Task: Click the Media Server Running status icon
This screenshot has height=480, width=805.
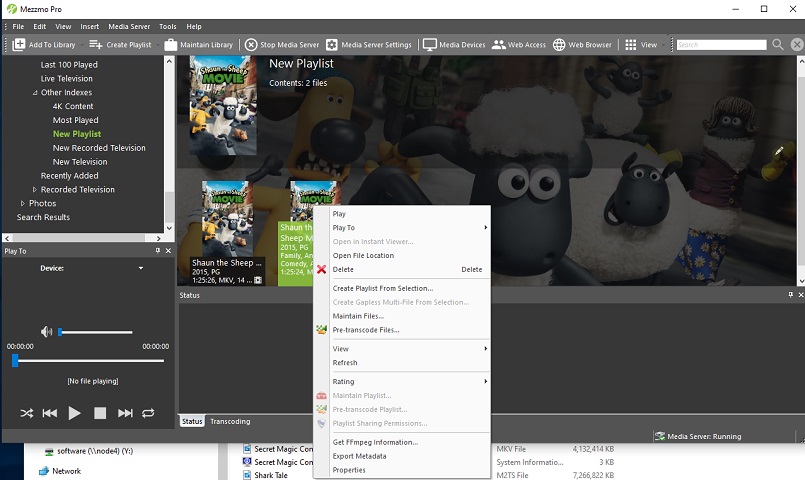Action: point(660,436)
